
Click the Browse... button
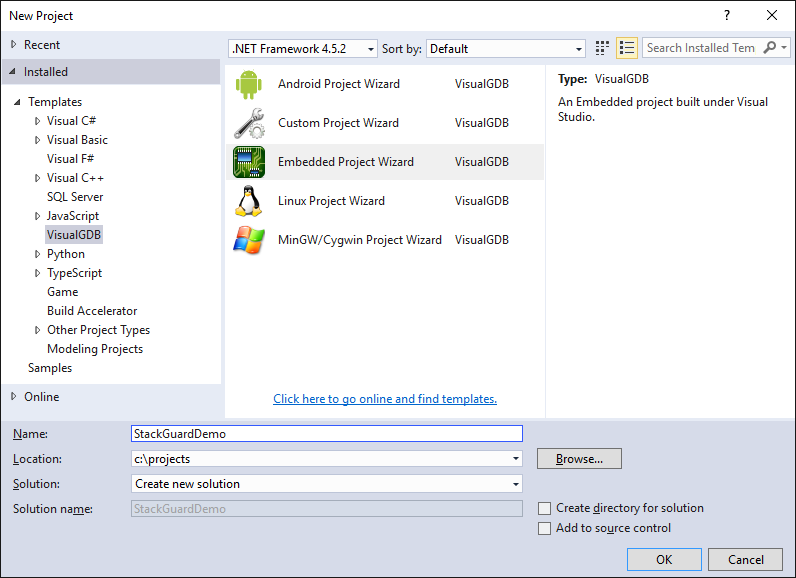(579, 459)
